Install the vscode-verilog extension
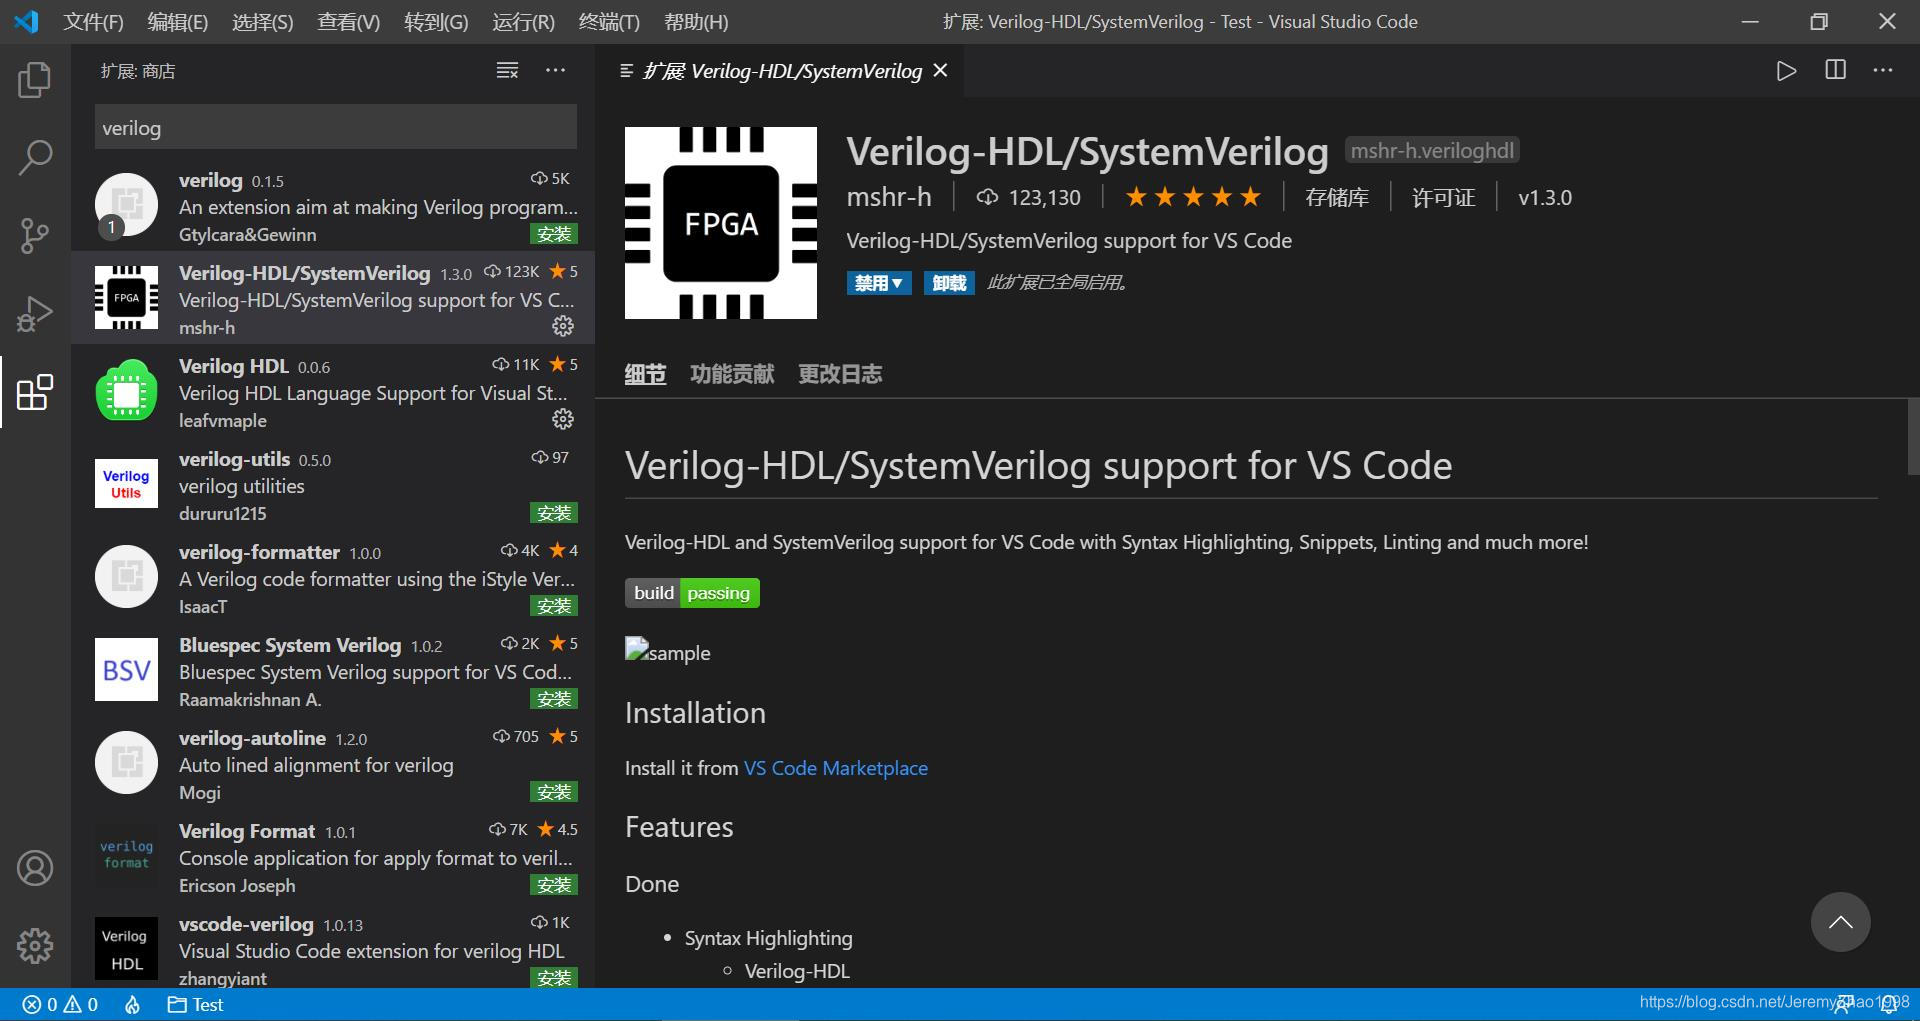Image resolution: width=1920 pixels, height=1021 pixels. pos(554,977)
